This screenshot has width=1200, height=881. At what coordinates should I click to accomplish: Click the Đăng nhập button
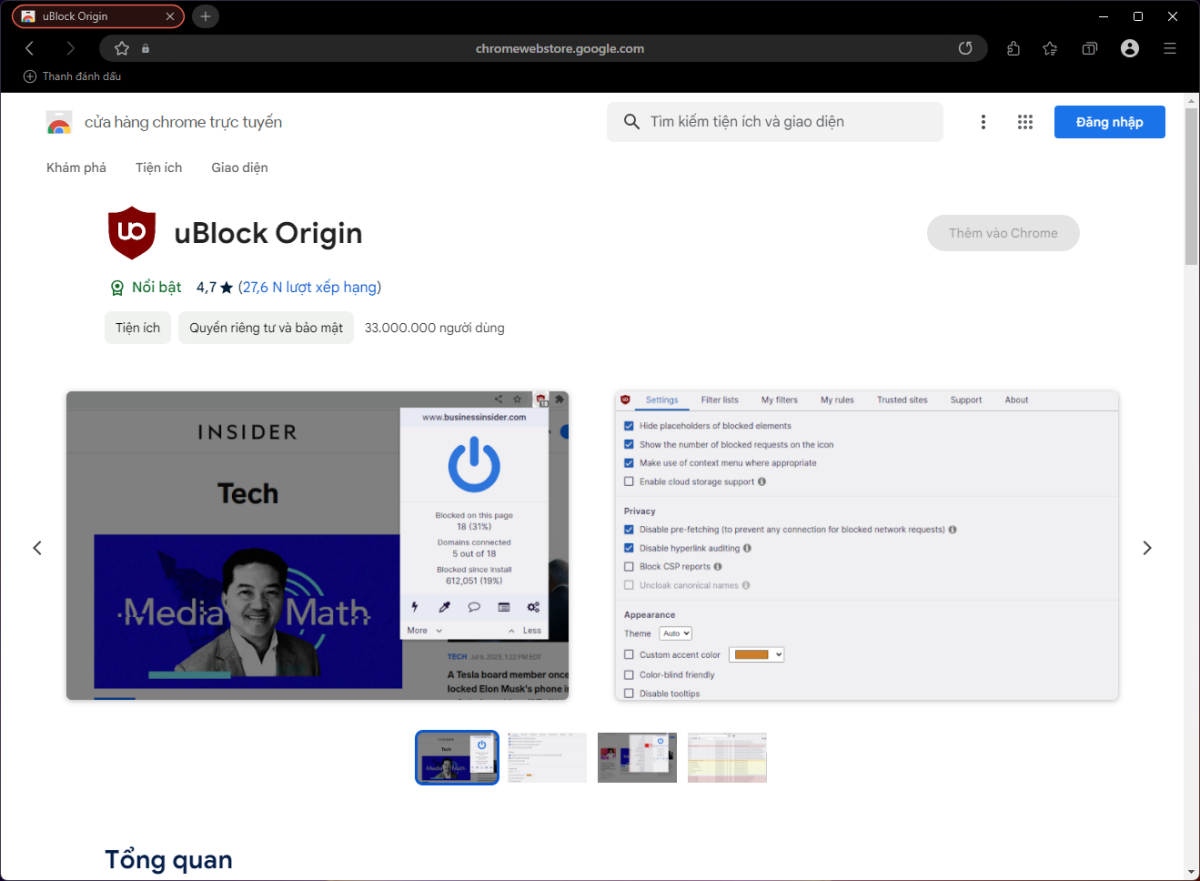click(1109, 122)
